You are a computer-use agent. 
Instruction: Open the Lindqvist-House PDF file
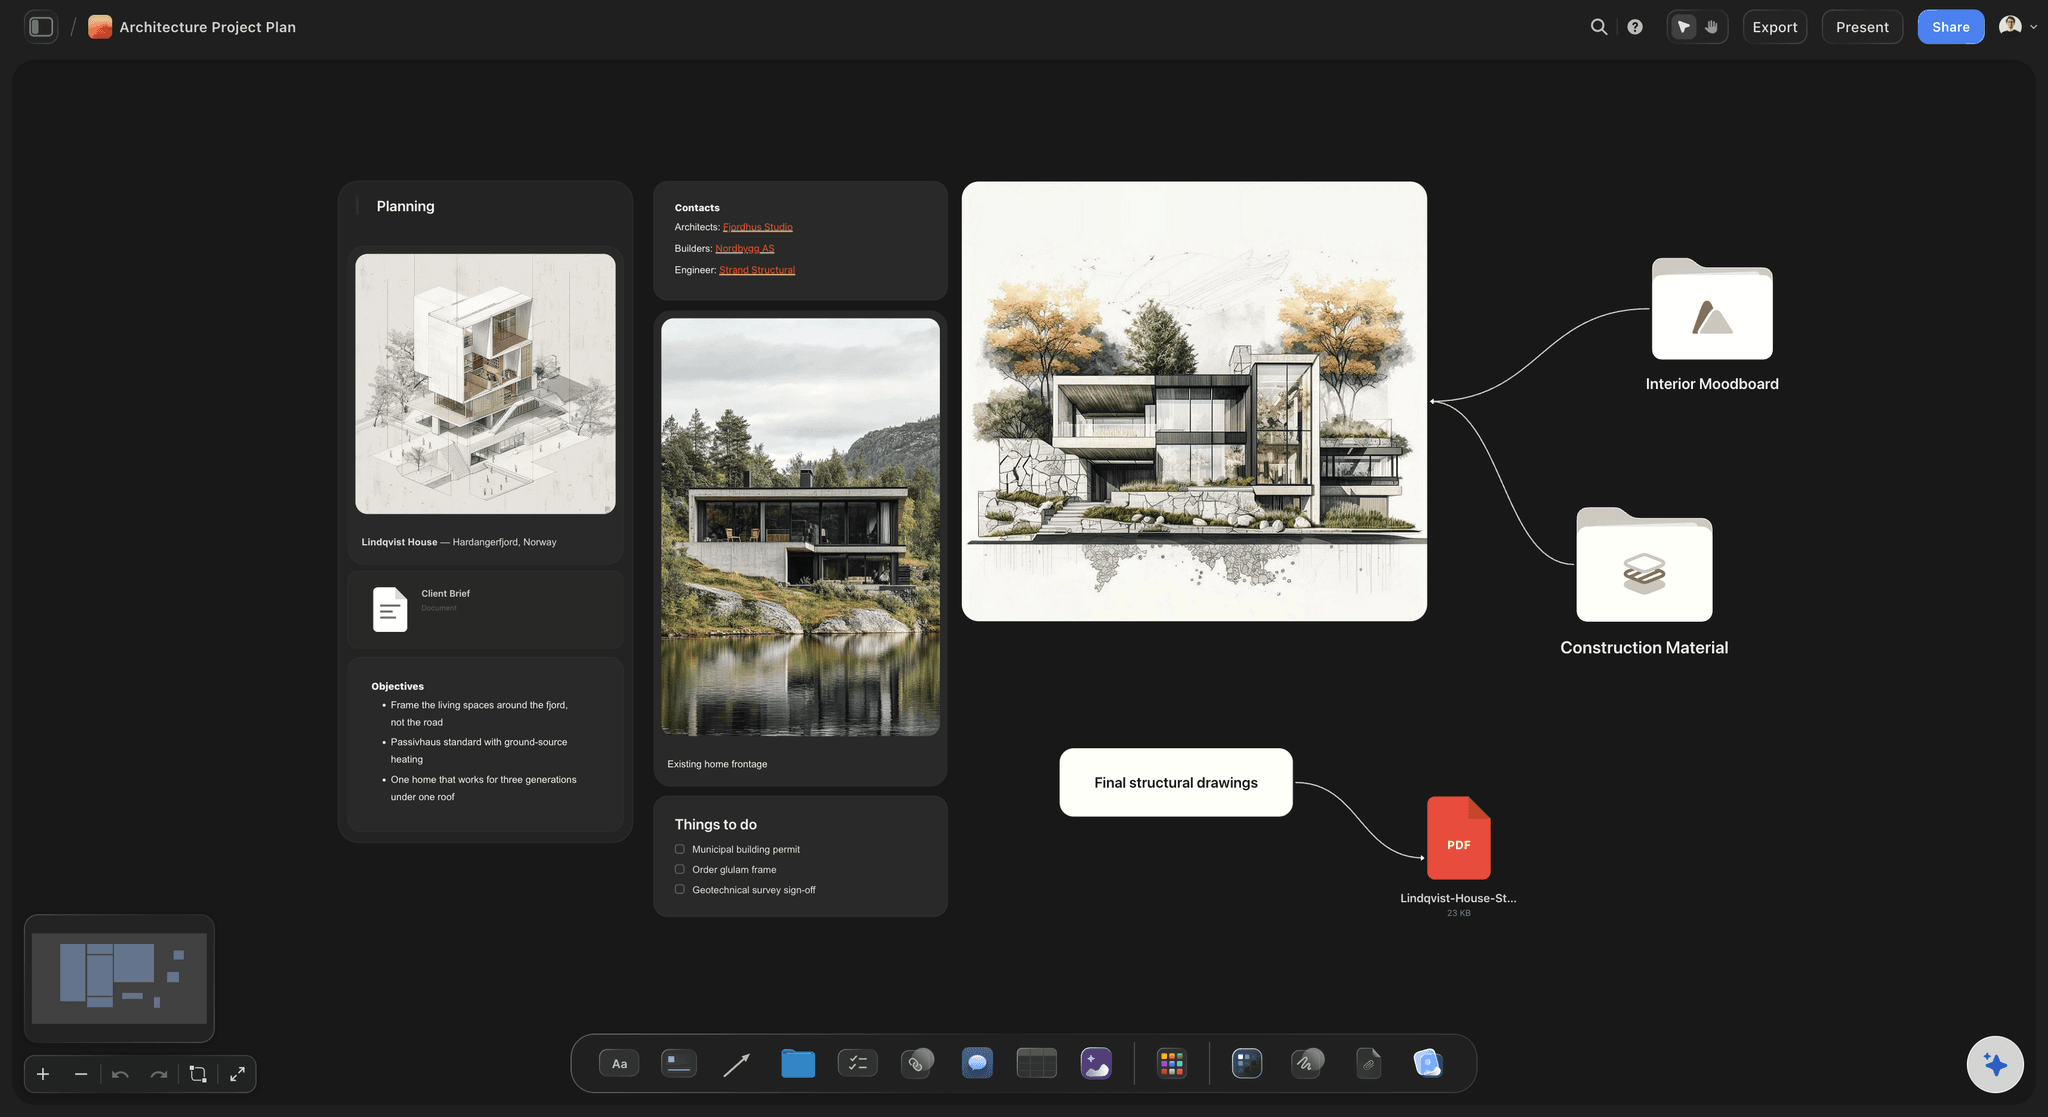(1458, 838)
